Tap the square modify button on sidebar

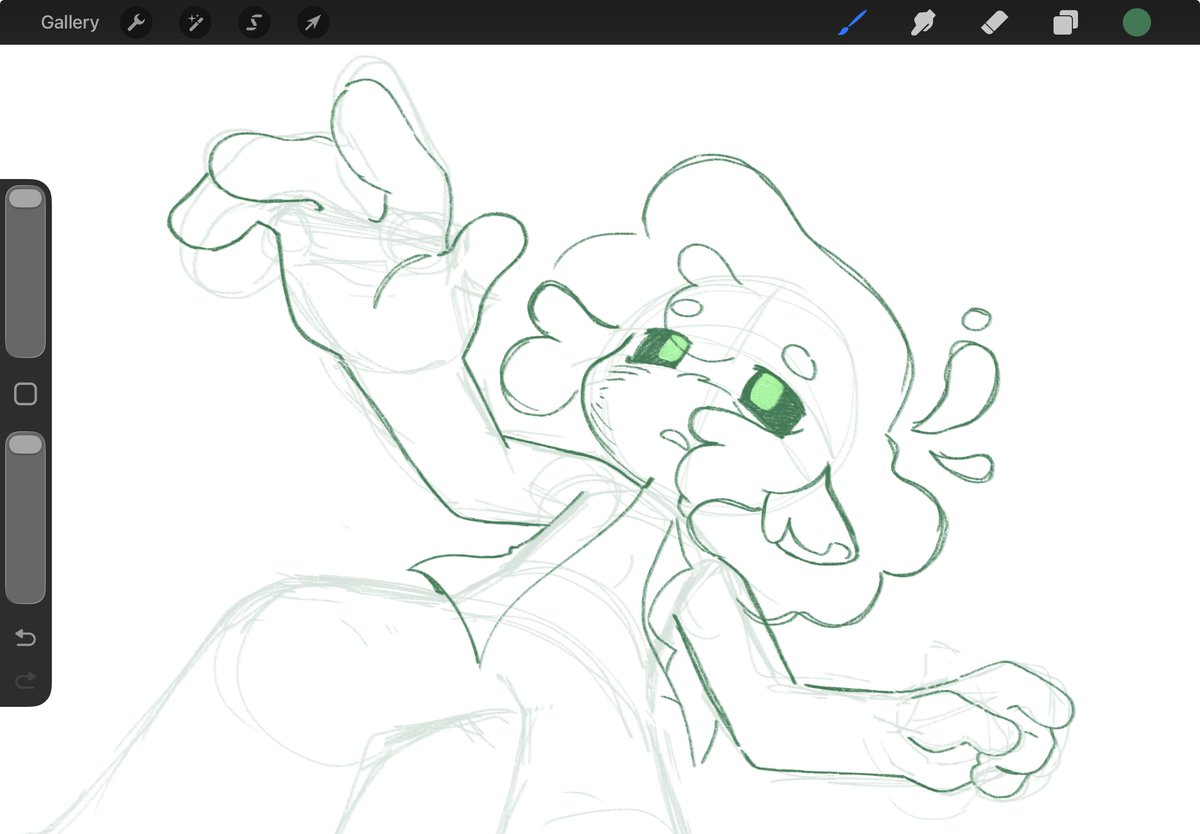[26, 394]
